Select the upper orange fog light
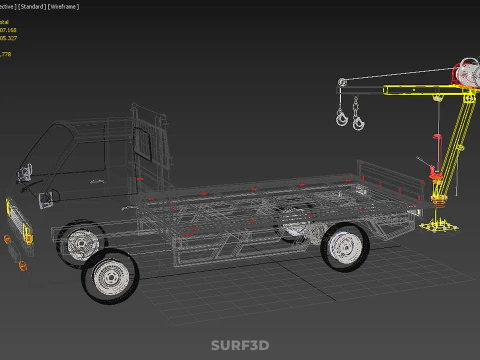 7,239
